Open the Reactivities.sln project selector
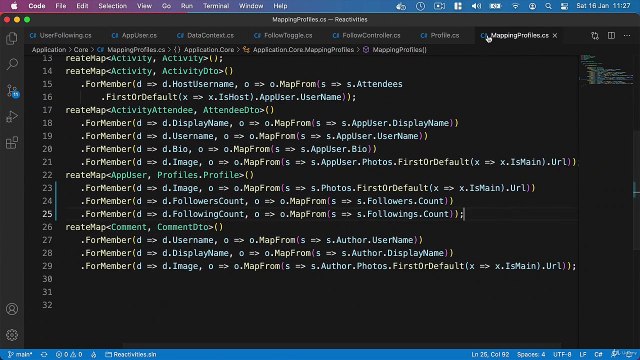This screenshot has width=640, height=360. [x=131, y=354]
